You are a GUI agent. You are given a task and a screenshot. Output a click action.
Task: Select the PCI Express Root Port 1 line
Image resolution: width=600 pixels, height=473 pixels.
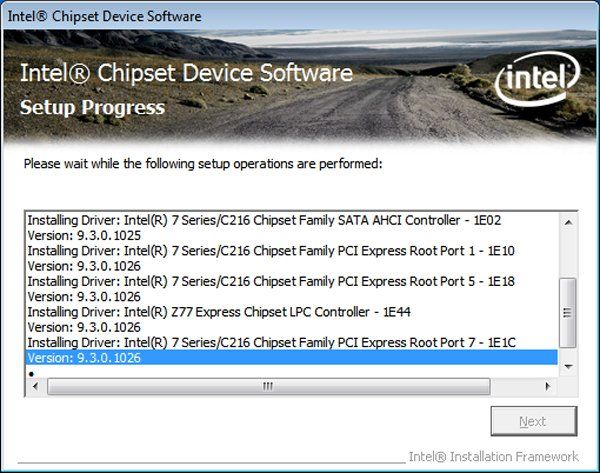[x=270, y=250]
